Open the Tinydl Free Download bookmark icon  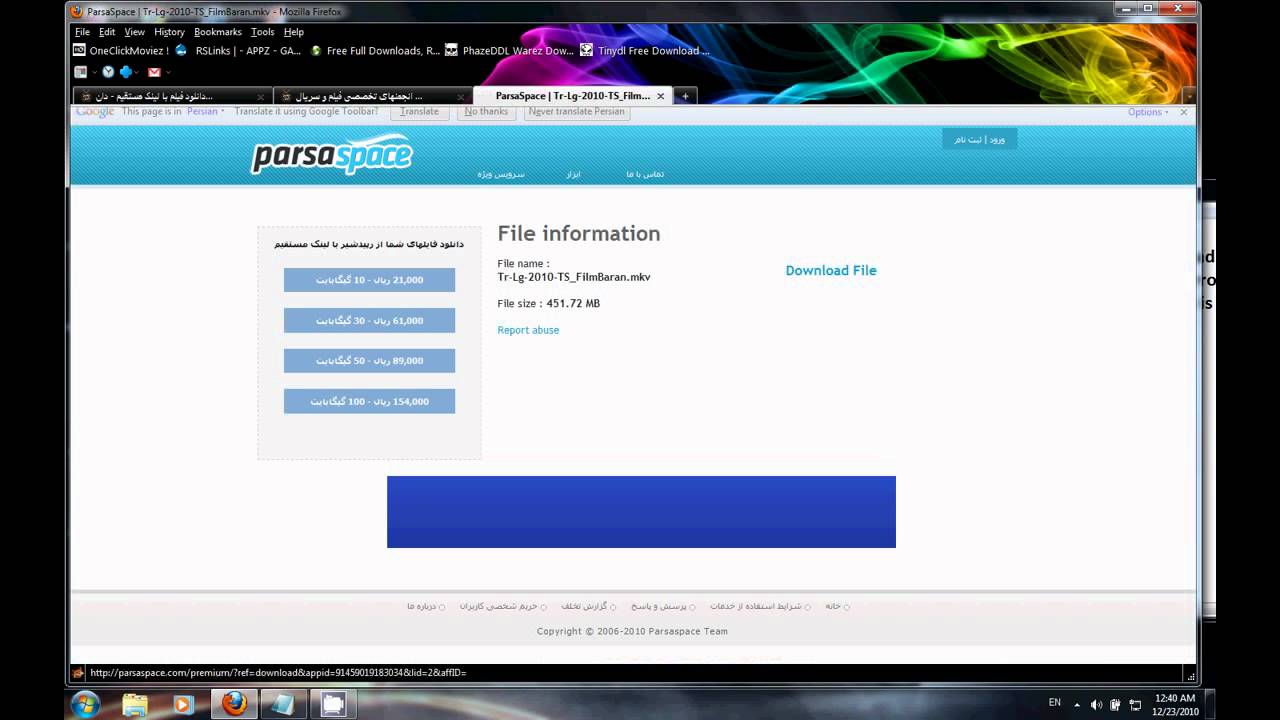pyautogui.click(x=584, y=50)
